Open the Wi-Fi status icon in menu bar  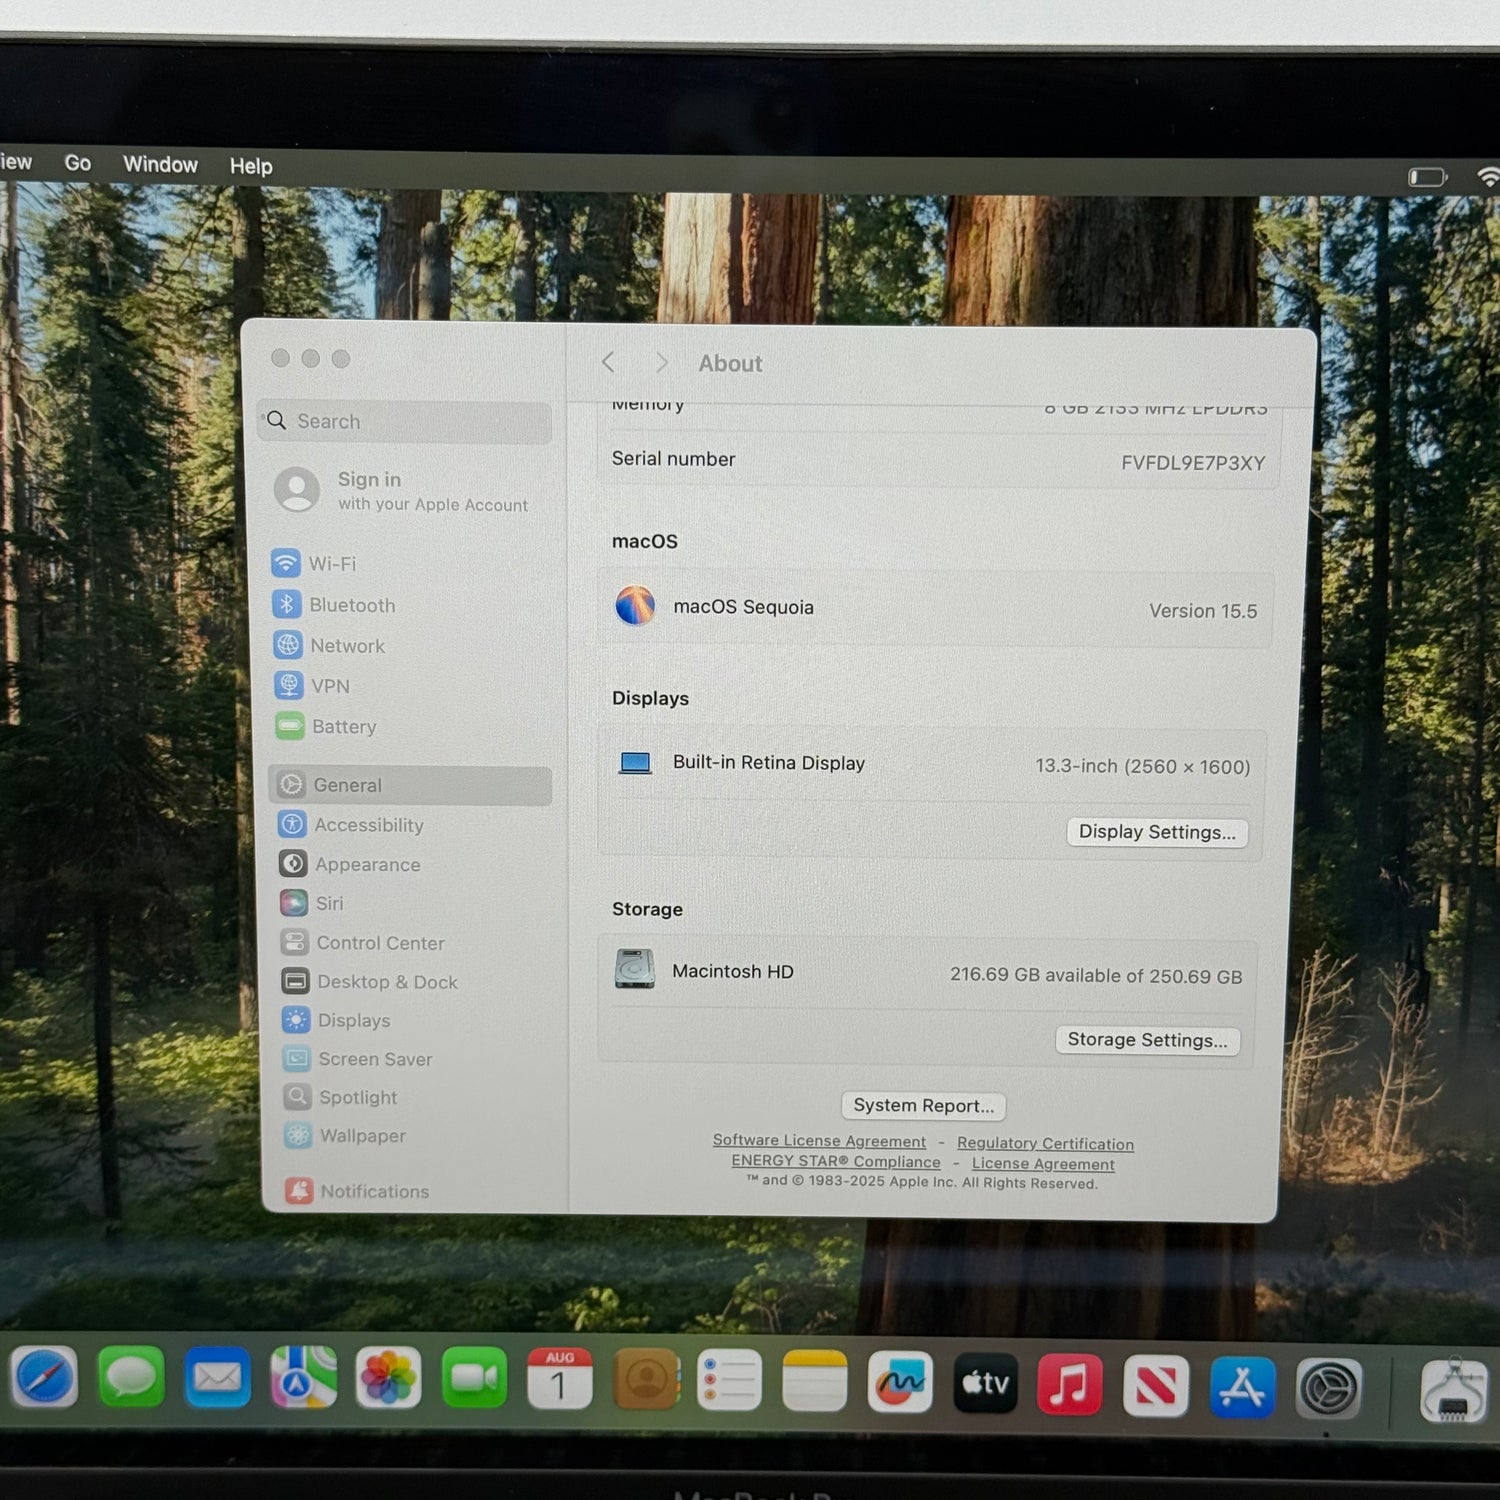coord(1488,177)
